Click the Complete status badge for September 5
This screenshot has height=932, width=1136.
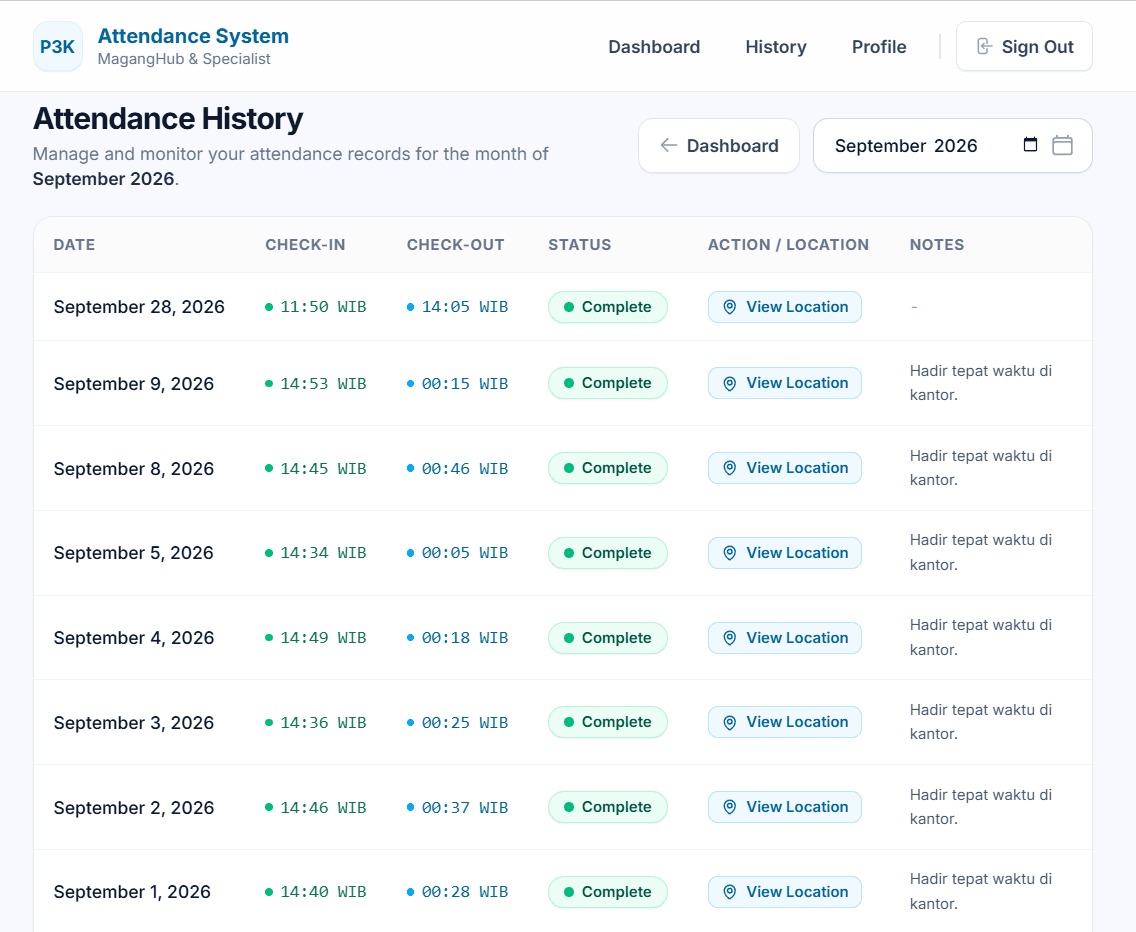click(x=608, y=553)
